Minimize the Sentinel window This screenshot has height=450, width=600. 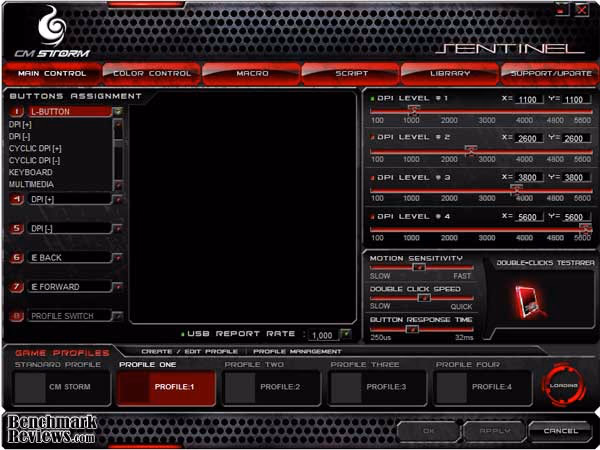click(x=562, y=10)
